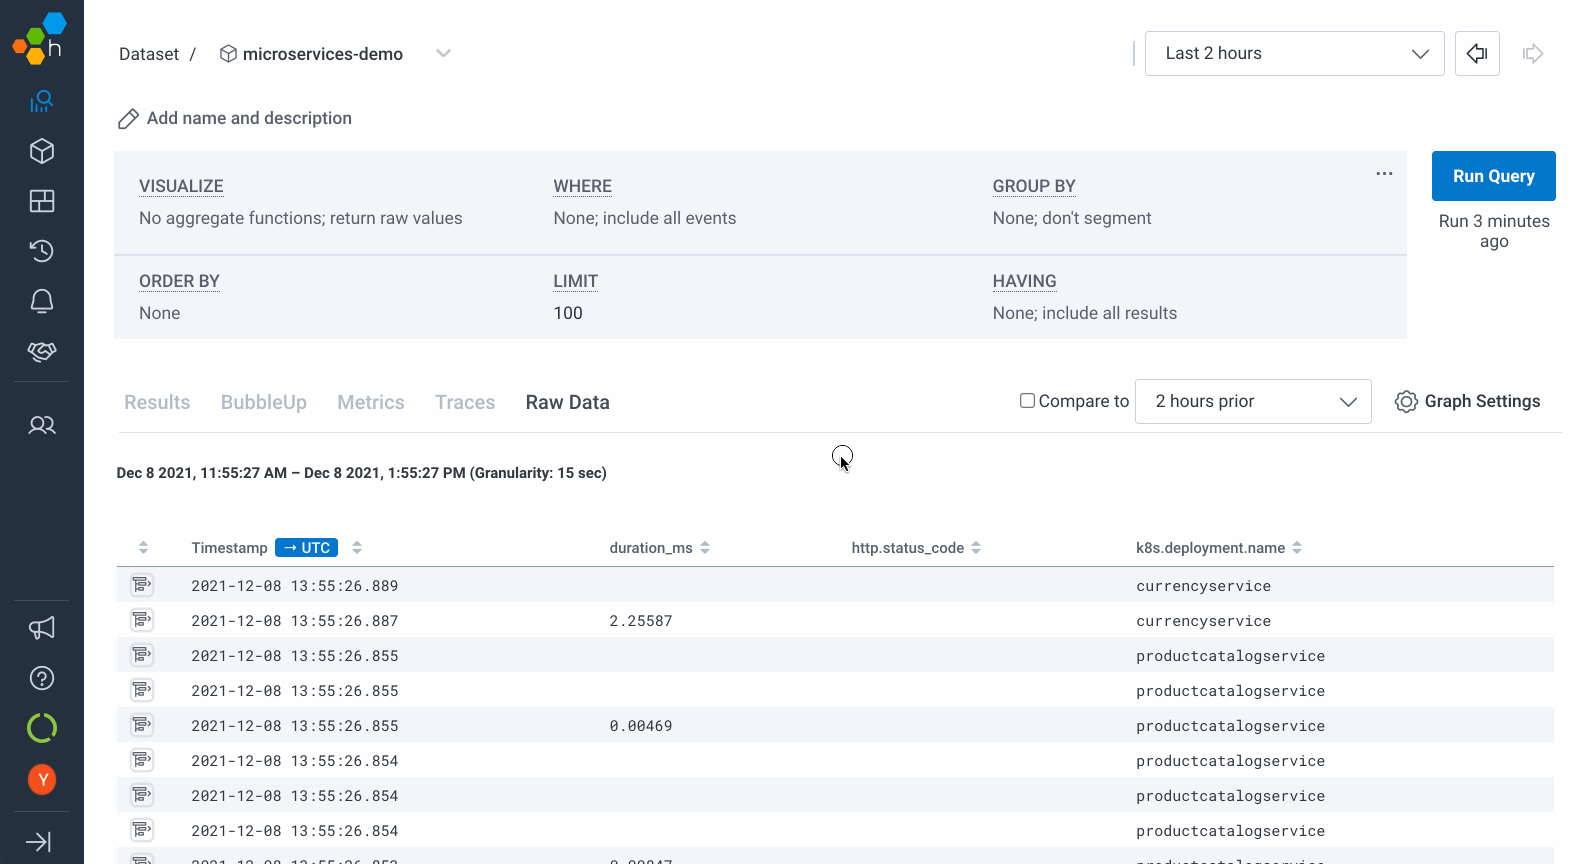Open trace for 13:55:26.889 row
The image size is (1580, 864).
coord(142,585)
